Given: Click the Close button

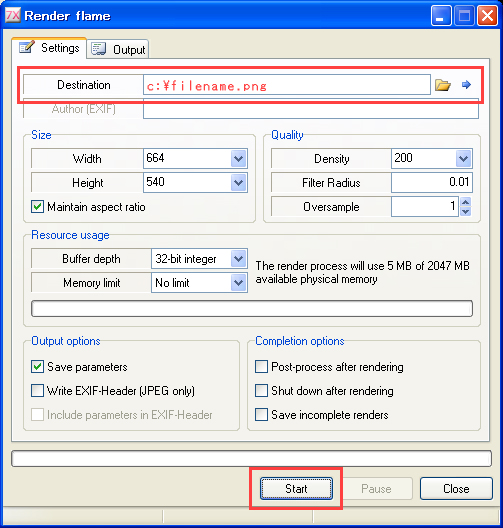Looking at the screenshot, I should pos(456,488).
